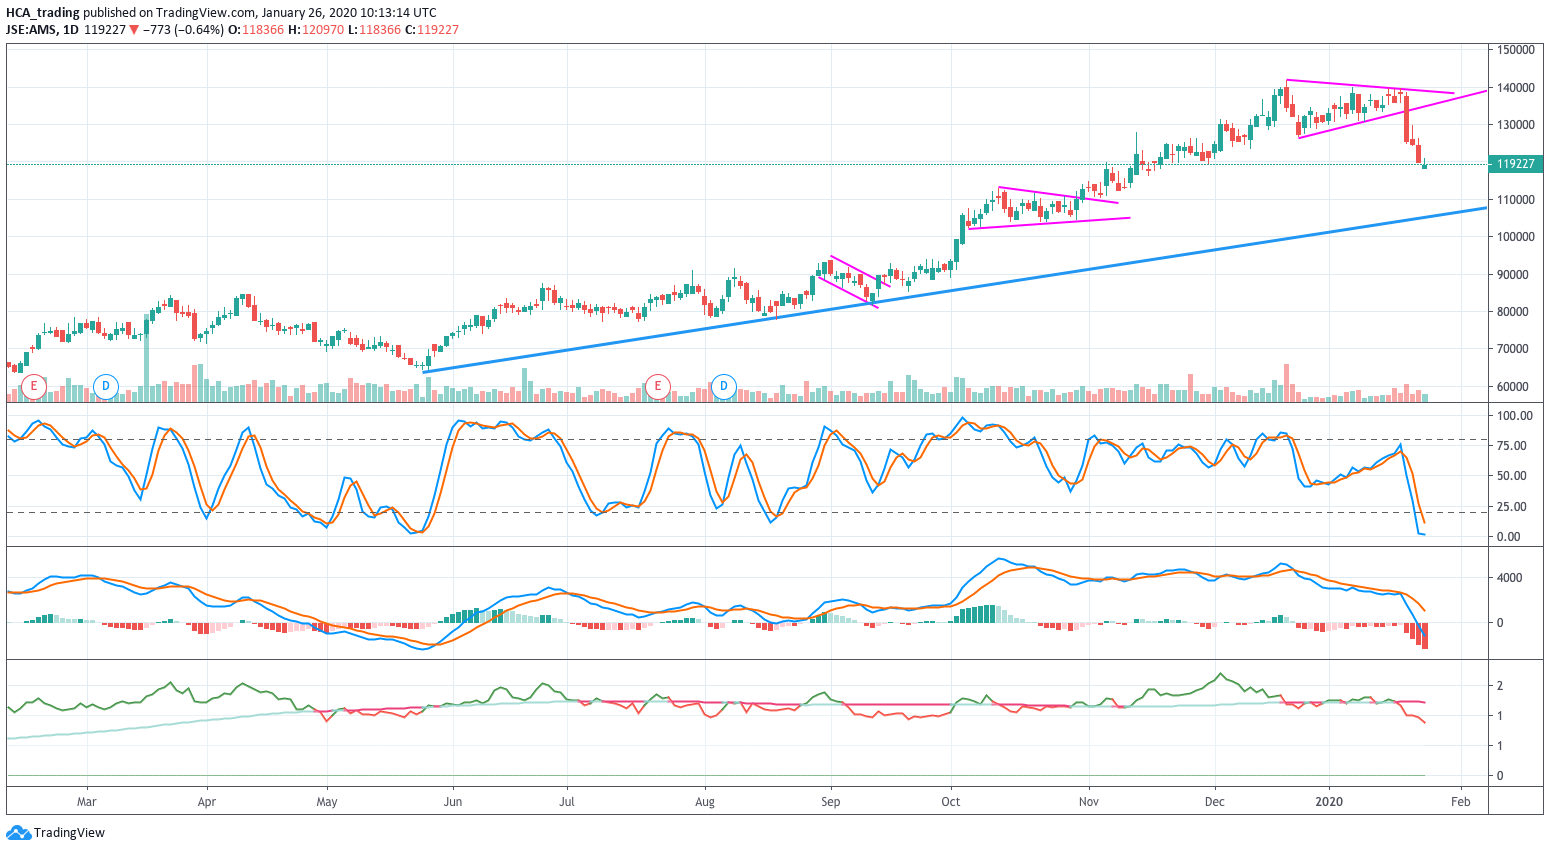Click the 2020 label on the time axis
1550x851 pixels.
click(1329, 802)
